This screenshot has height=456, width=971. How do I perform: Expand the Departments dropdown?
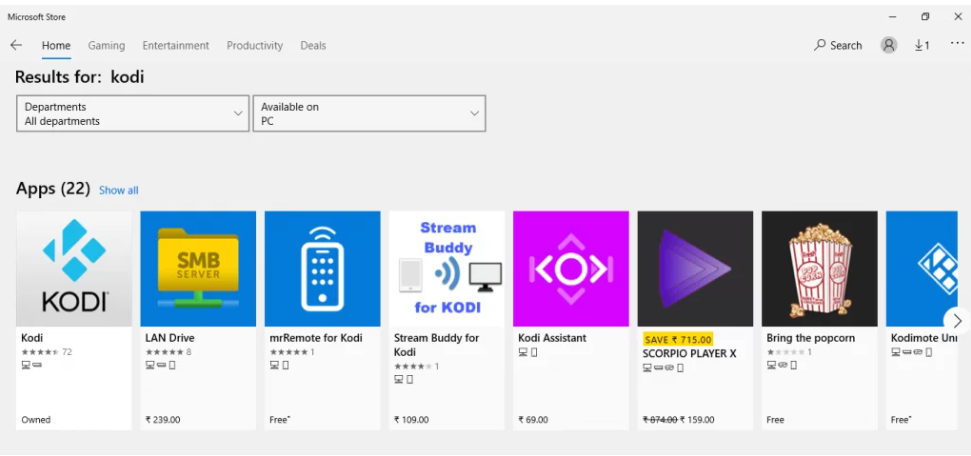(x=133, y=113)
